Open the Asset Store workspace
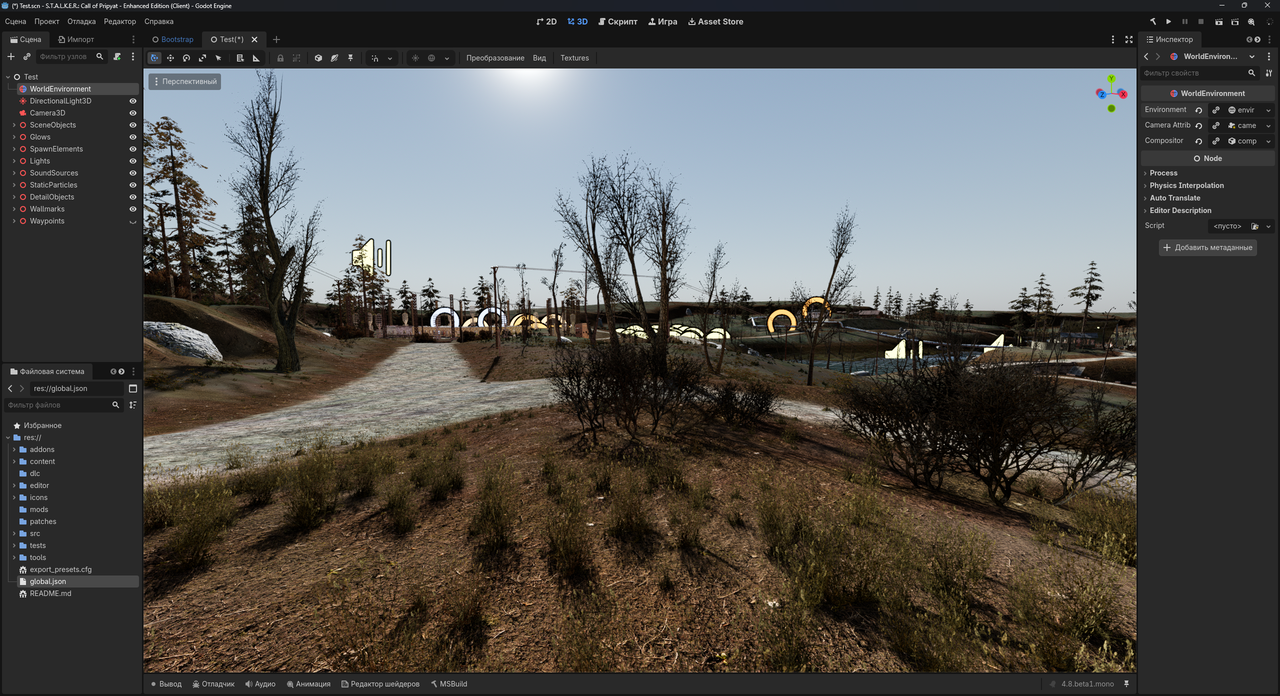 click(716, 21)
